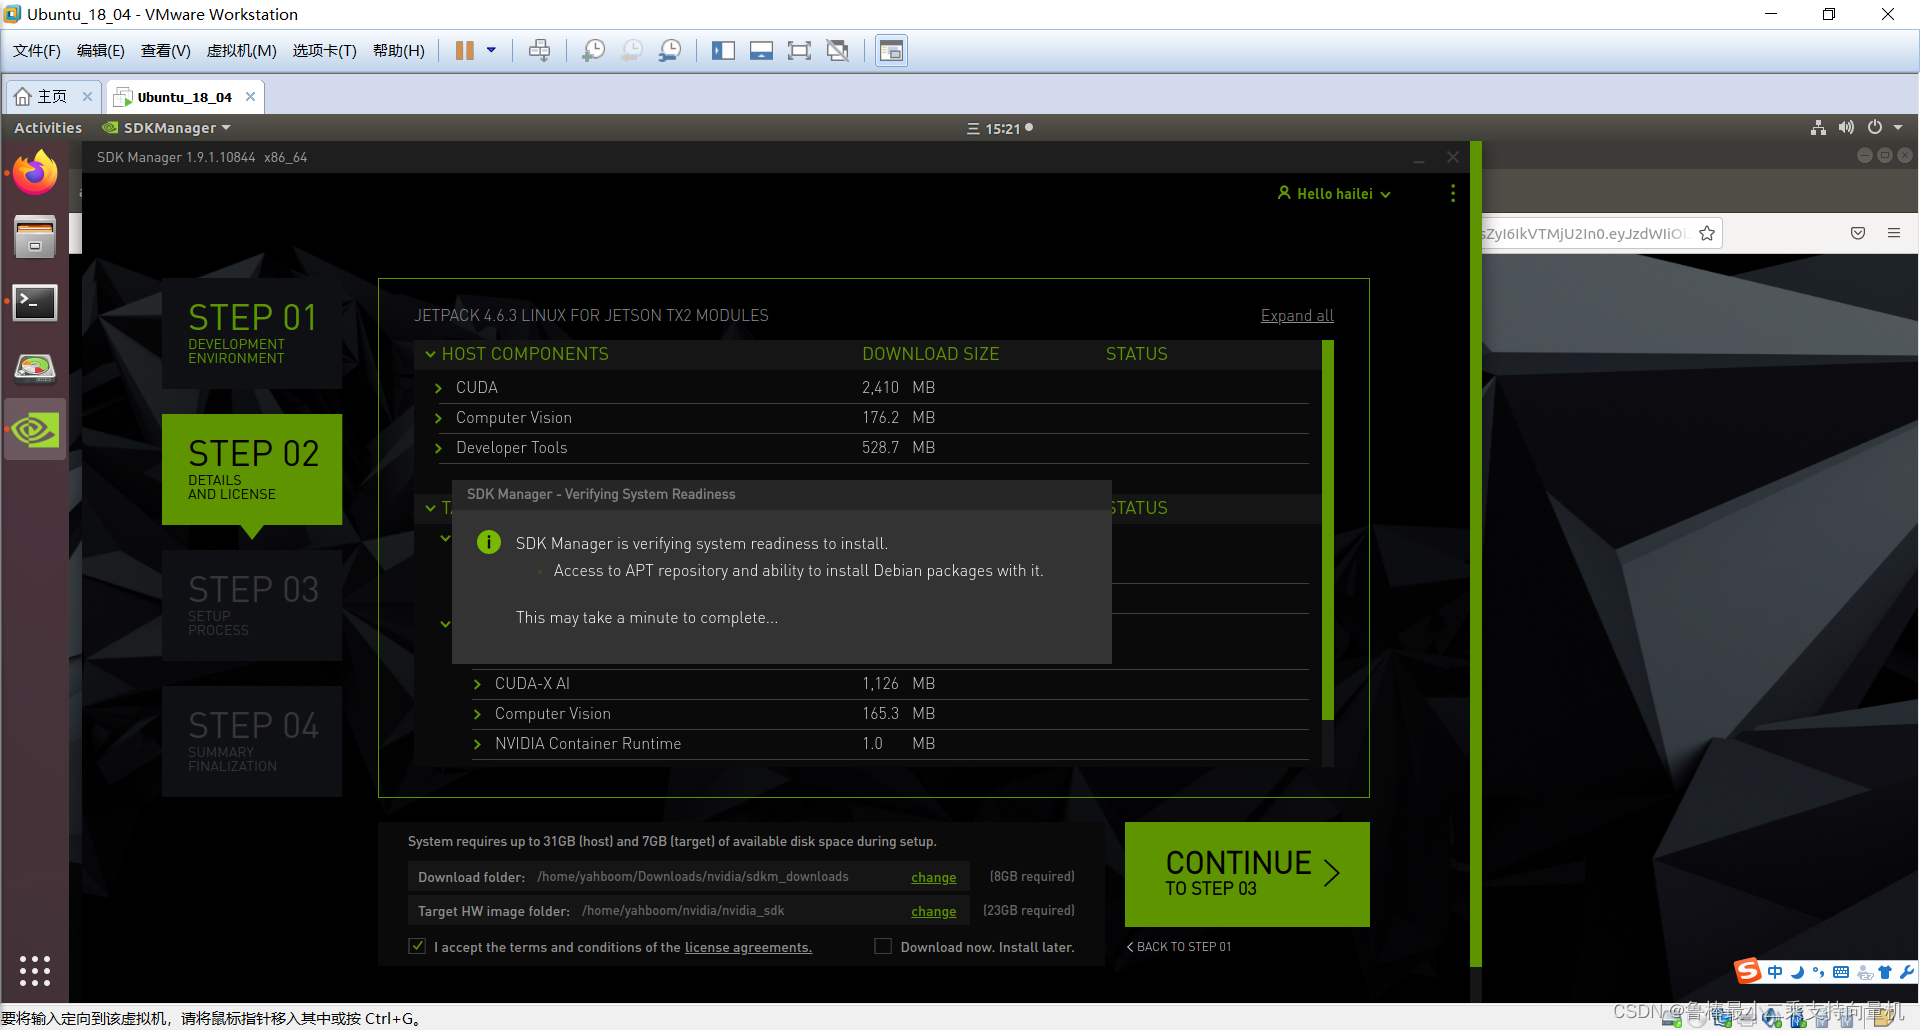Send Ctrl+Alt+Del via VMware toolbar icon
This screenshot has height=1030, width=1920.
(539, 51)
